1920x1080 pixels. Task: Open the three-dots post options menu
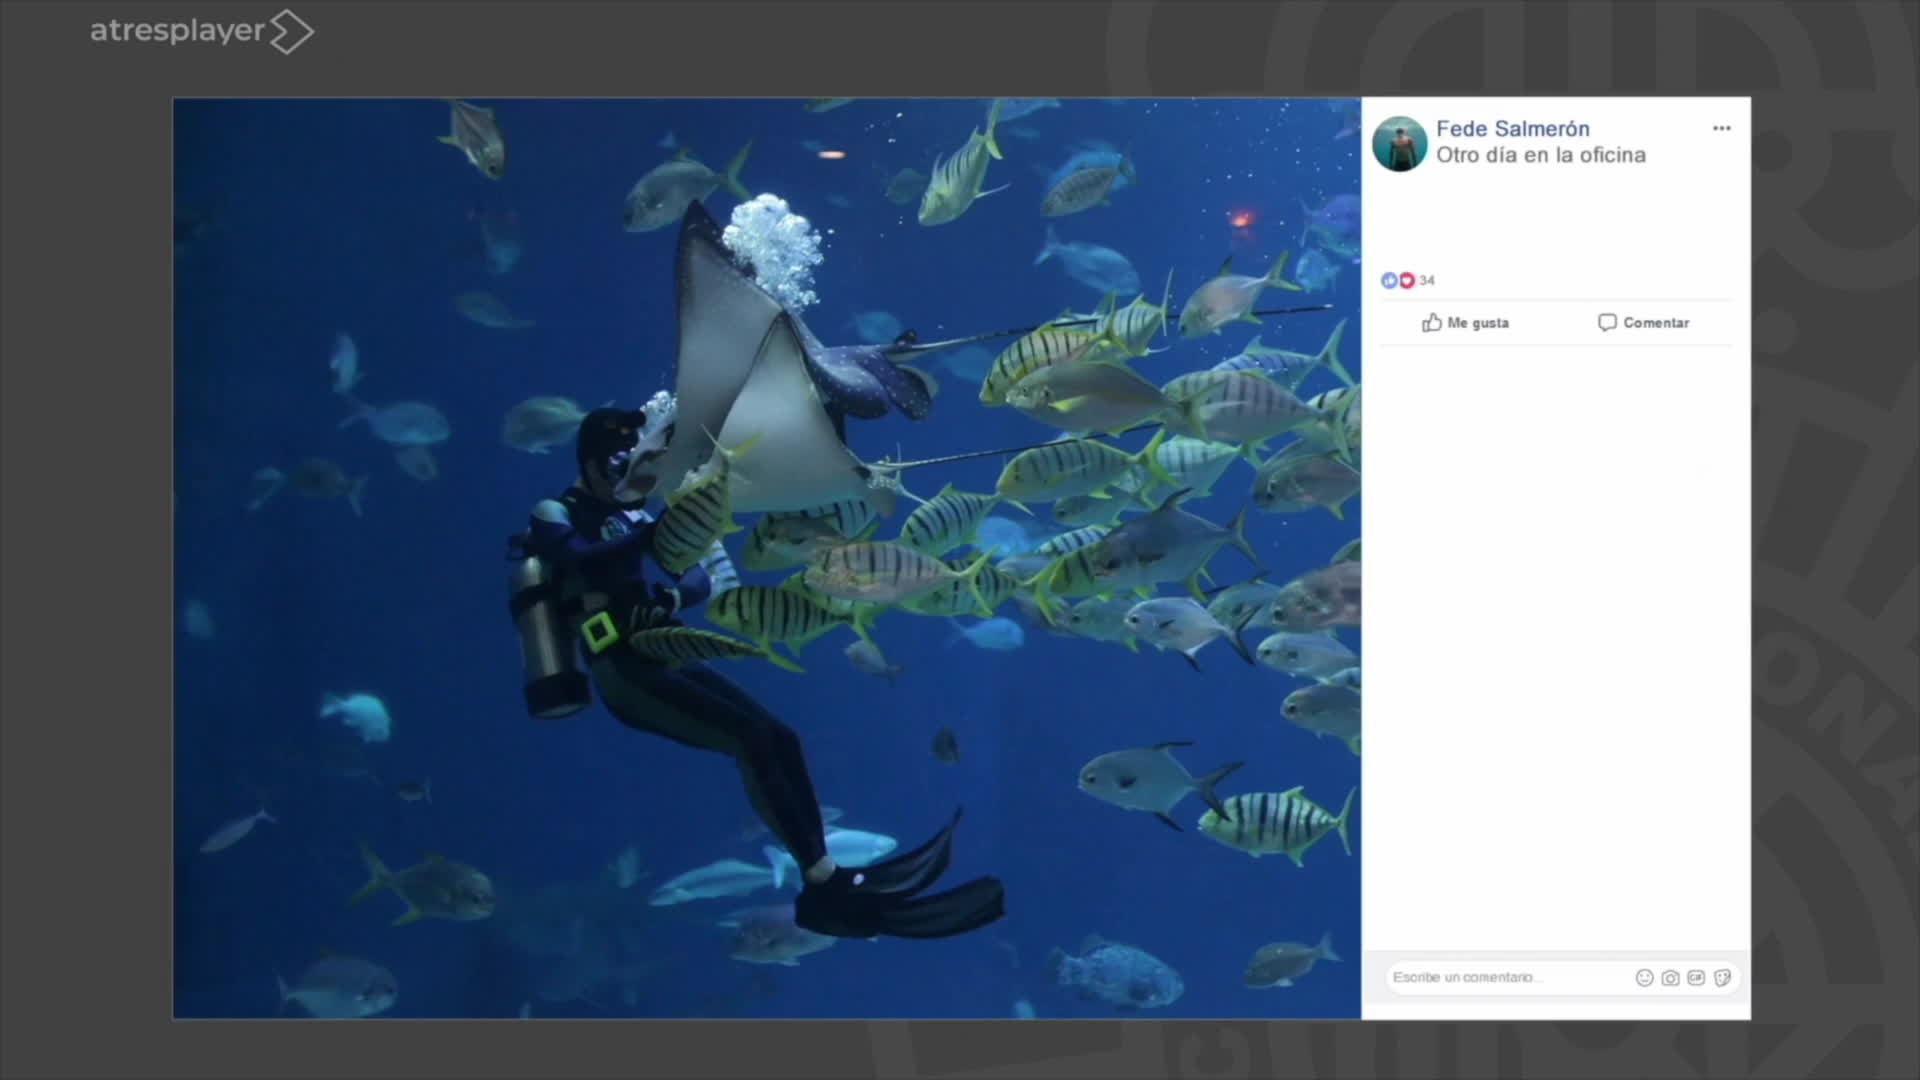point(1721,128)
